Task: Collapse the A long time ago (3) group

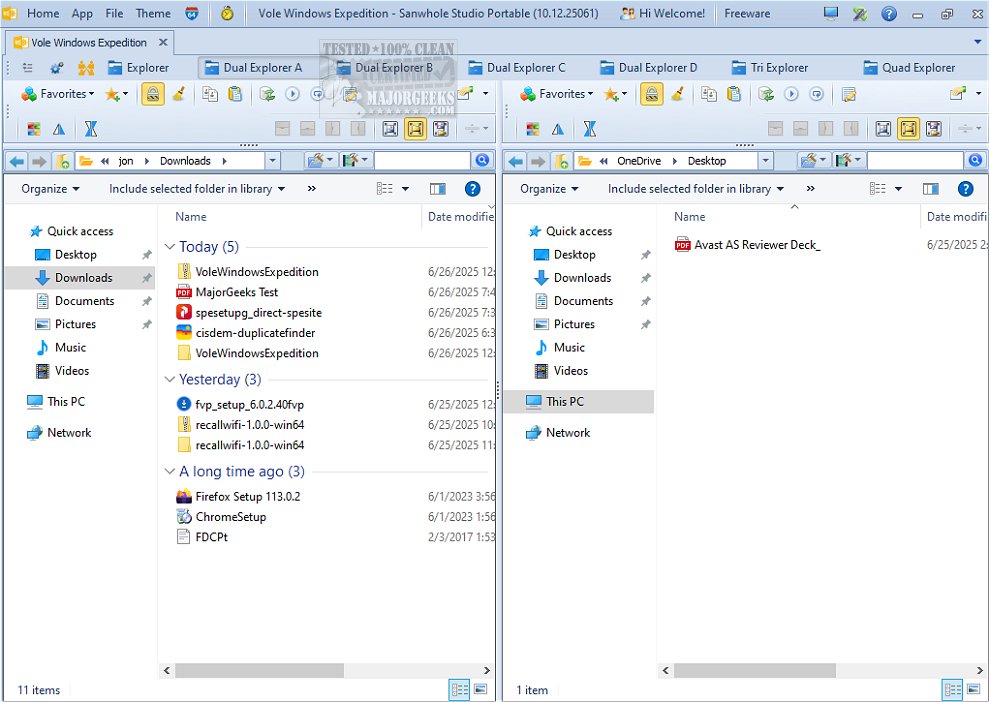Action: pos(169,471)
